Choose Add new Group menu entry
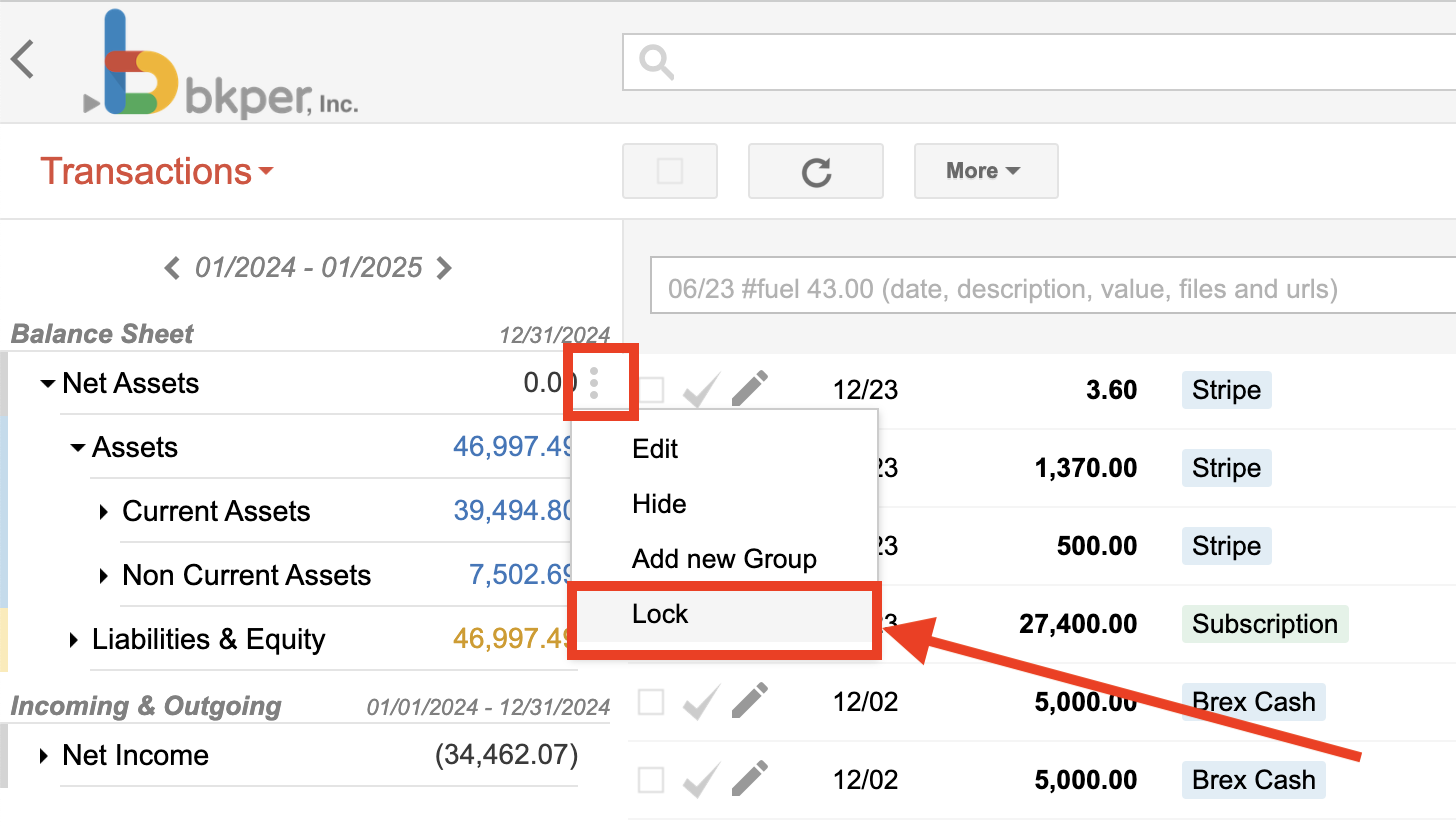1456x826 pixels. point(724,559)
